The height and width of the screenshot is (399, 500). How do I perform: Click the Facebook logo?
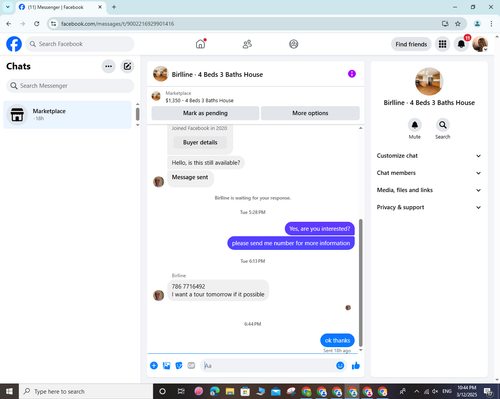(x=14, y=44)
